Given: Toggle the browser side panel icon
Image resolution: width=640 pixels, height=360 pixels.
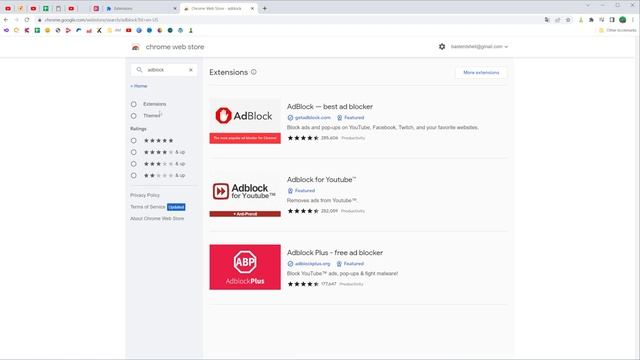Looking at the screenshot, I should (x=612, y=20).
